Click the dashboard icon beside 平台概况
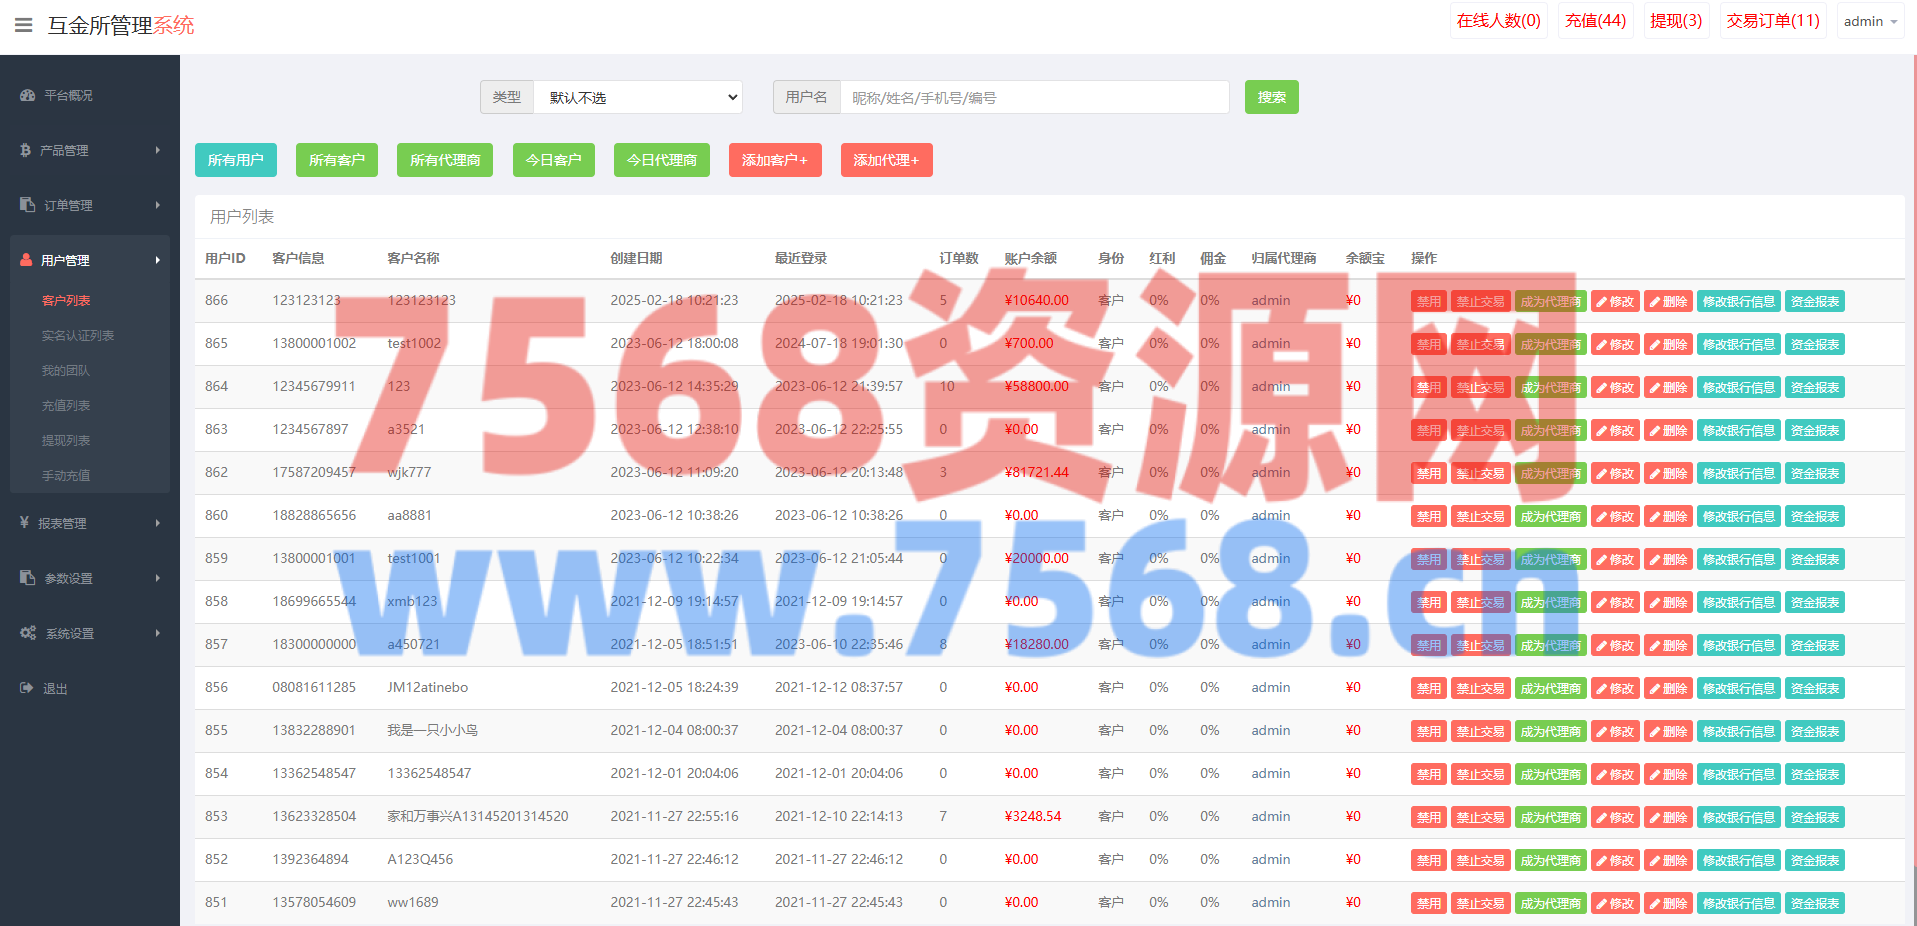The height and width of the screenshot is (926, 1917). [27, 96]
